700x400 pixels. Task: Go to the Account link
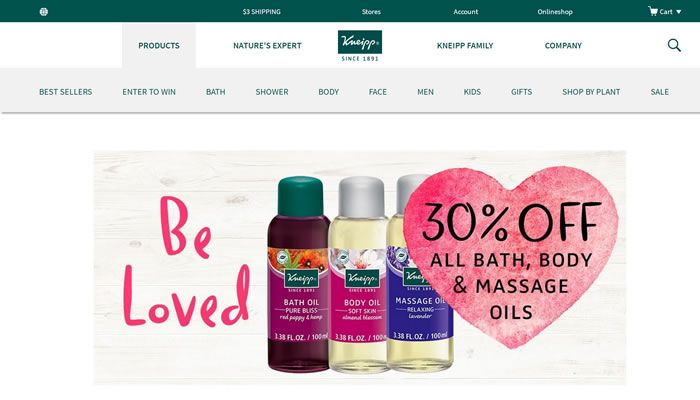point(466,12)
